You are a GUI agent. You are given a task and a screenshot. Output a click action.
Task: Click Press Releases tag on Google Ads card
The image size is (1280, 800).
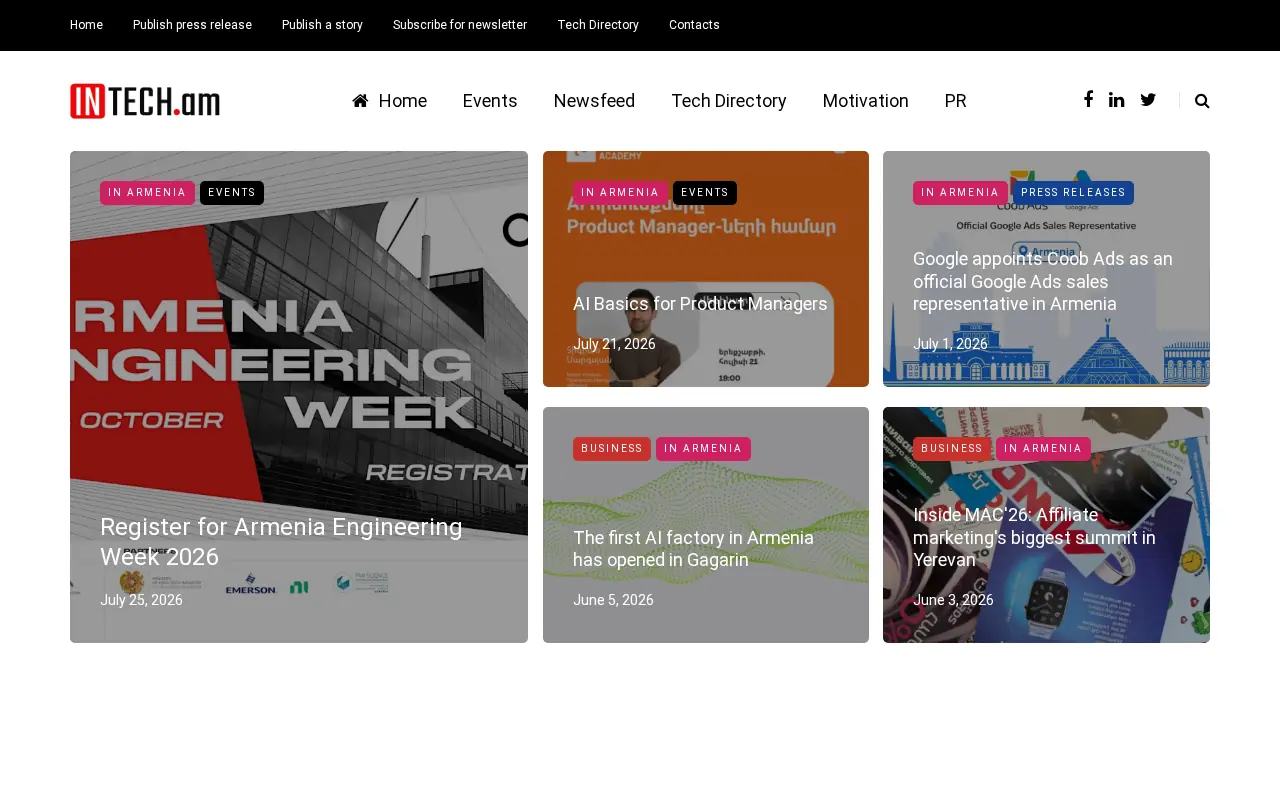click(1073, 193)
